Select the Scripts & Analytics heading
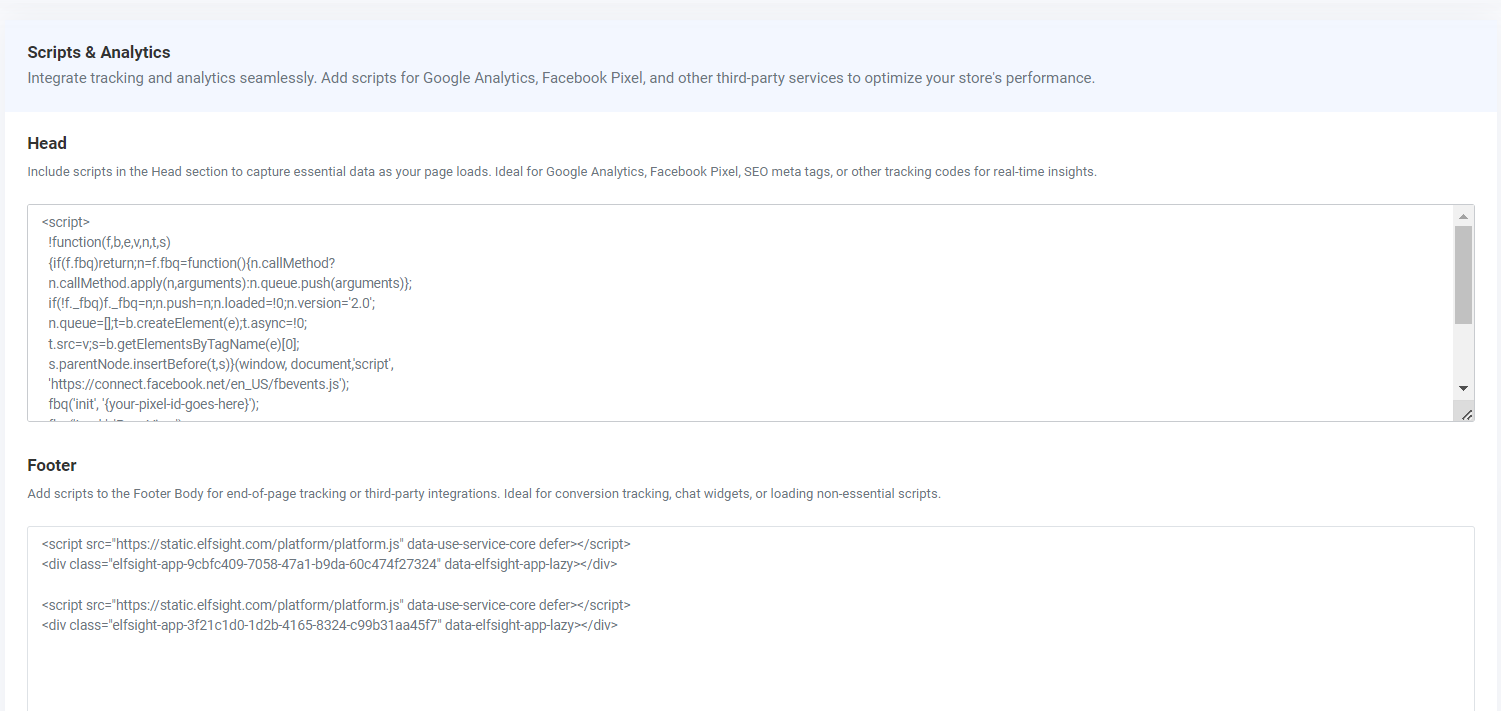The height and width of the screenshot is (711, 1501). [99, 52]
